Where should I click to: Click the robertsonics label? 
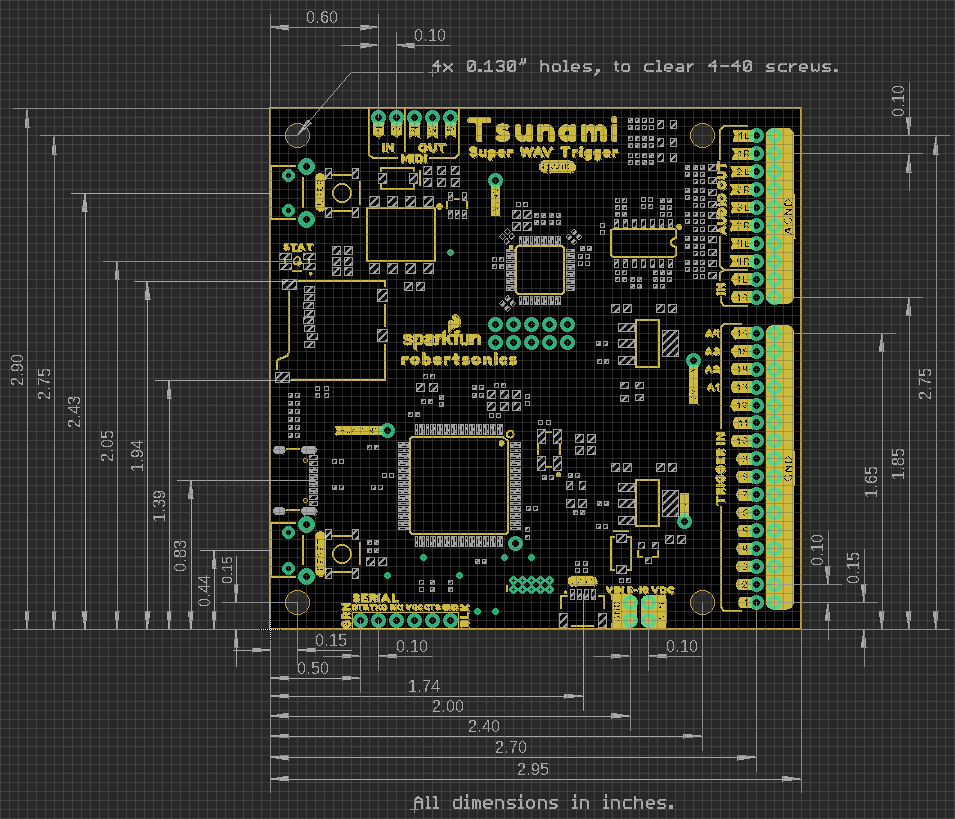point(459,360)
